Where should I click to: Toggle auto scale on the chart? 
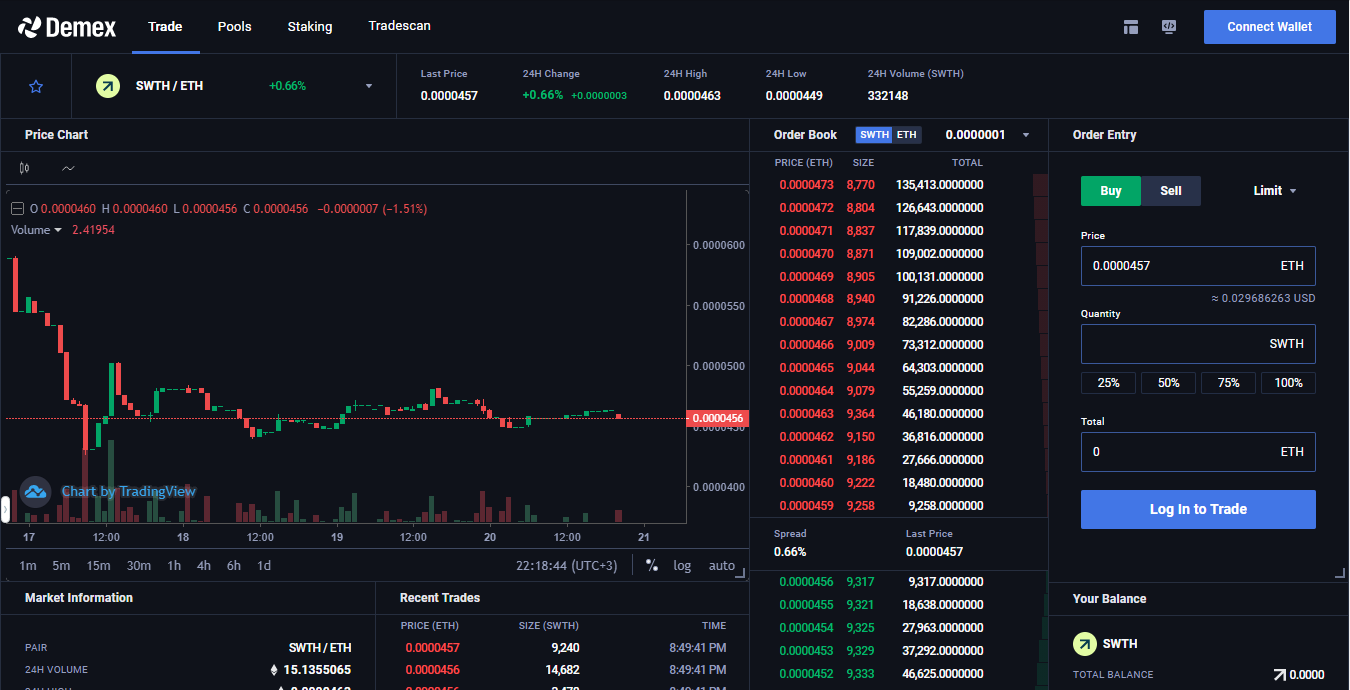722,566
